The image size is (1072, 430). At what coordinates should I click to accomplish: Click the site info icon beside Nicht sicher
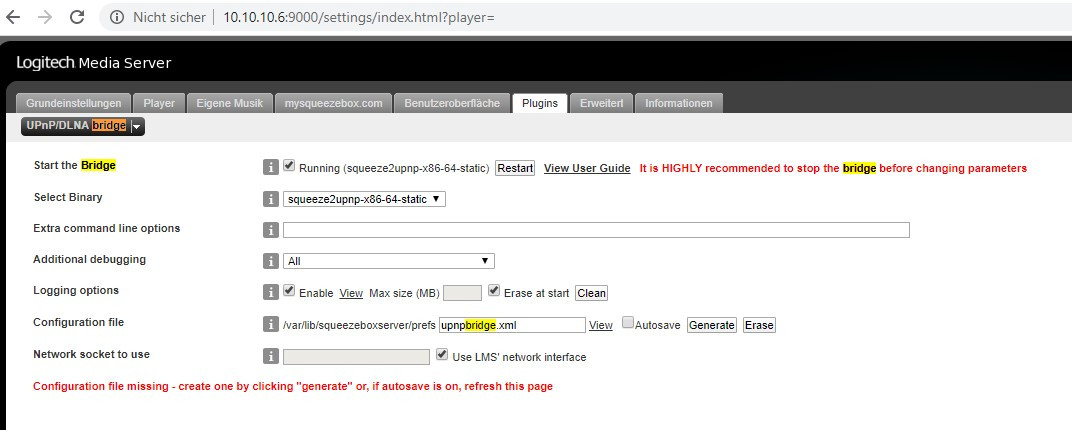(x=117, y=17)
